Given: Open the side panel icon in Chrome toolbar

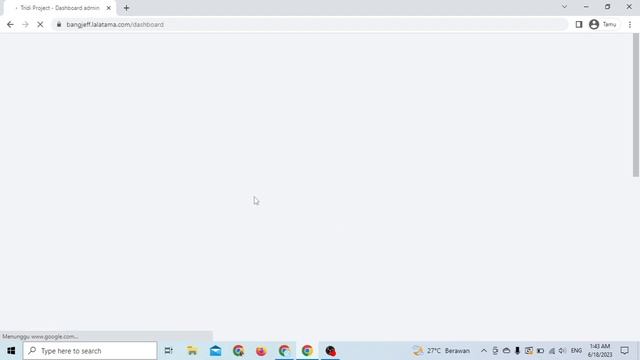Looking at the screenshot, I should click(579, 24).
